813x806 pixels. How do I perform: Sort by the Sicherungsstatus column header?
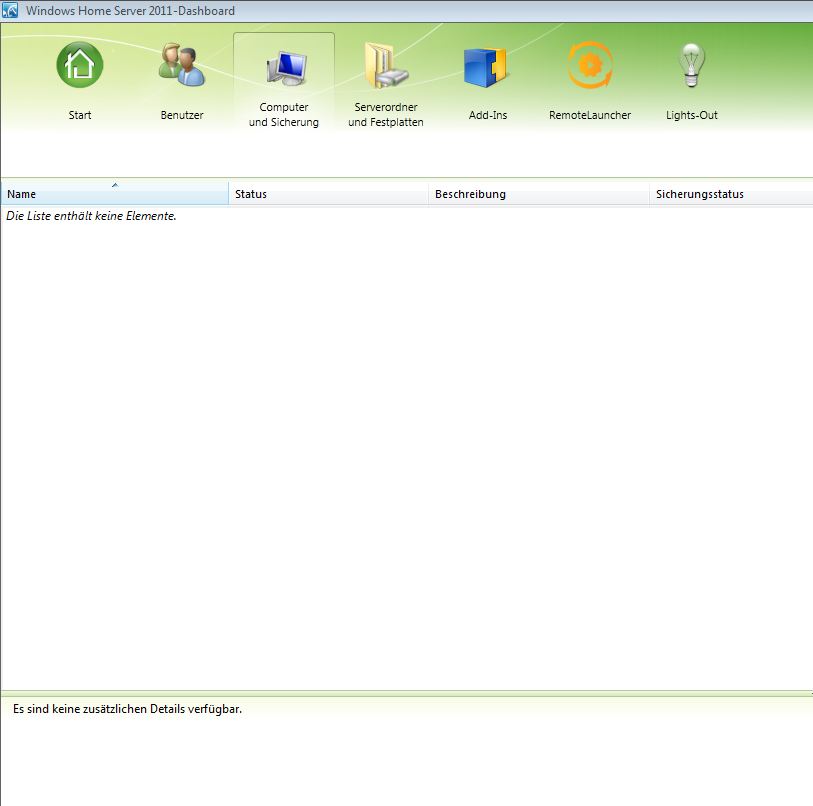coord(731,193)
